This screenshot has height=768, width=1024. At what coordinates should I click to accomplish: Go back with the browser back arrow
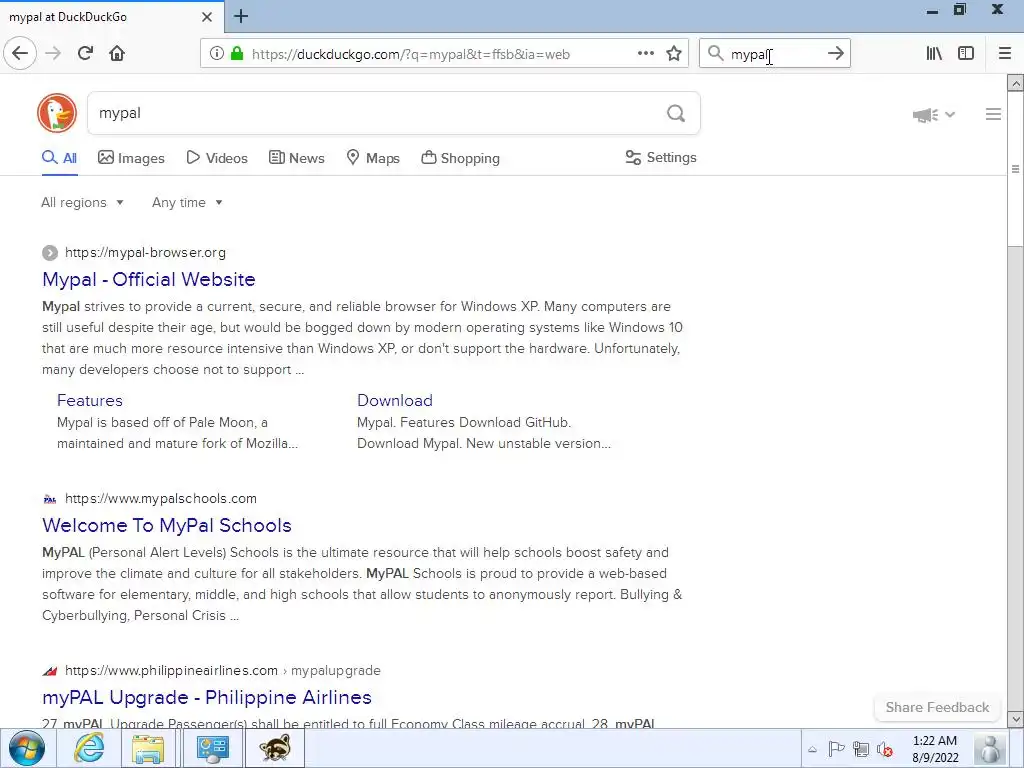point(20,54)
